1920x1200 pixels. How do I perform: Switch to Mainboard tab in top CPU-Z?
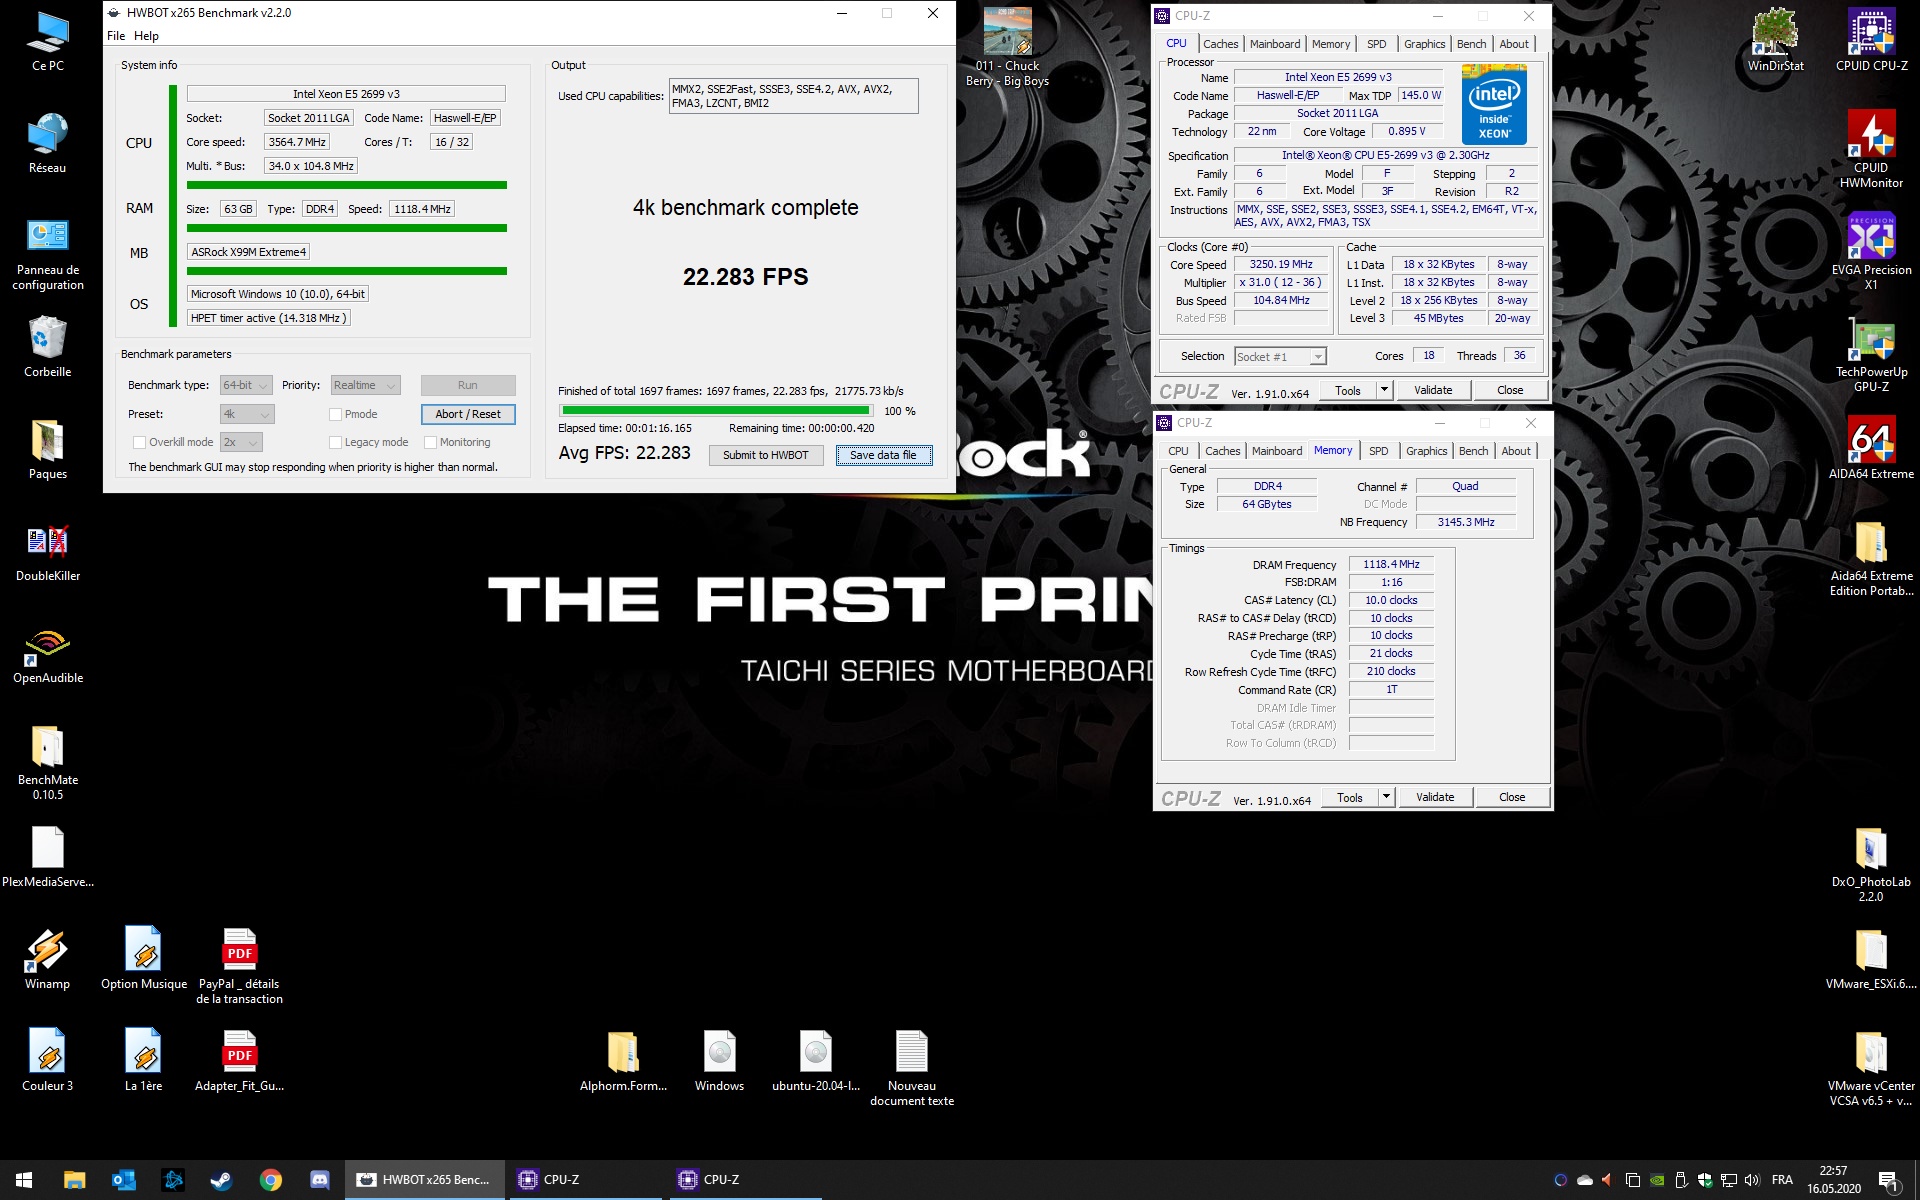pos(1275,44)
